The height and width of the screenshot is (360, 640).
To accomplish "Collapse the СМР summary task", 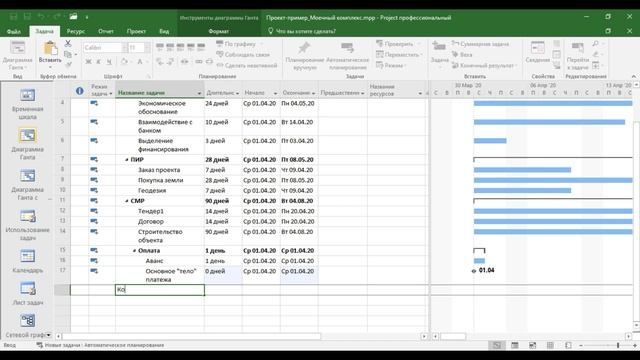I will (127, 201).
